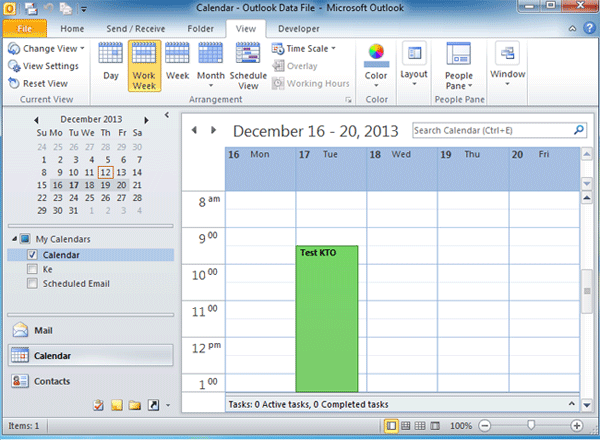This screenshot has height=440, width=600.
Task: Check the Scheduled Email calendar
Action: (30, 283)
